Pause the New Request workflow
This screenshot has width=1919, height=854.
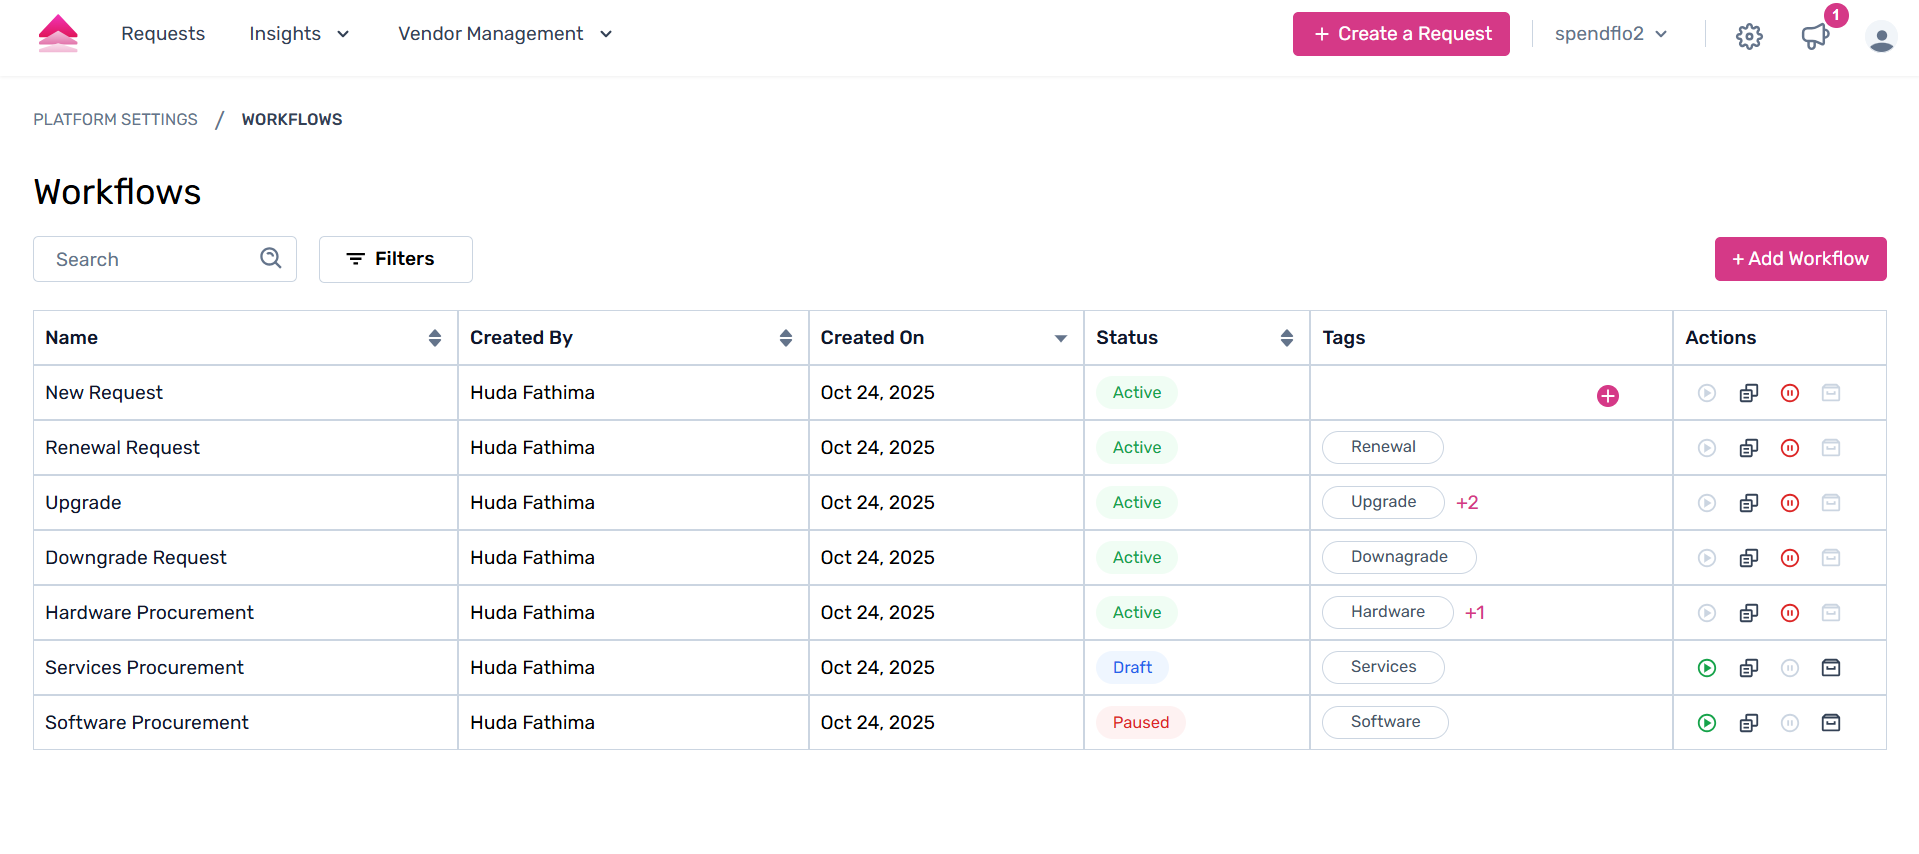click(1789, 393)
